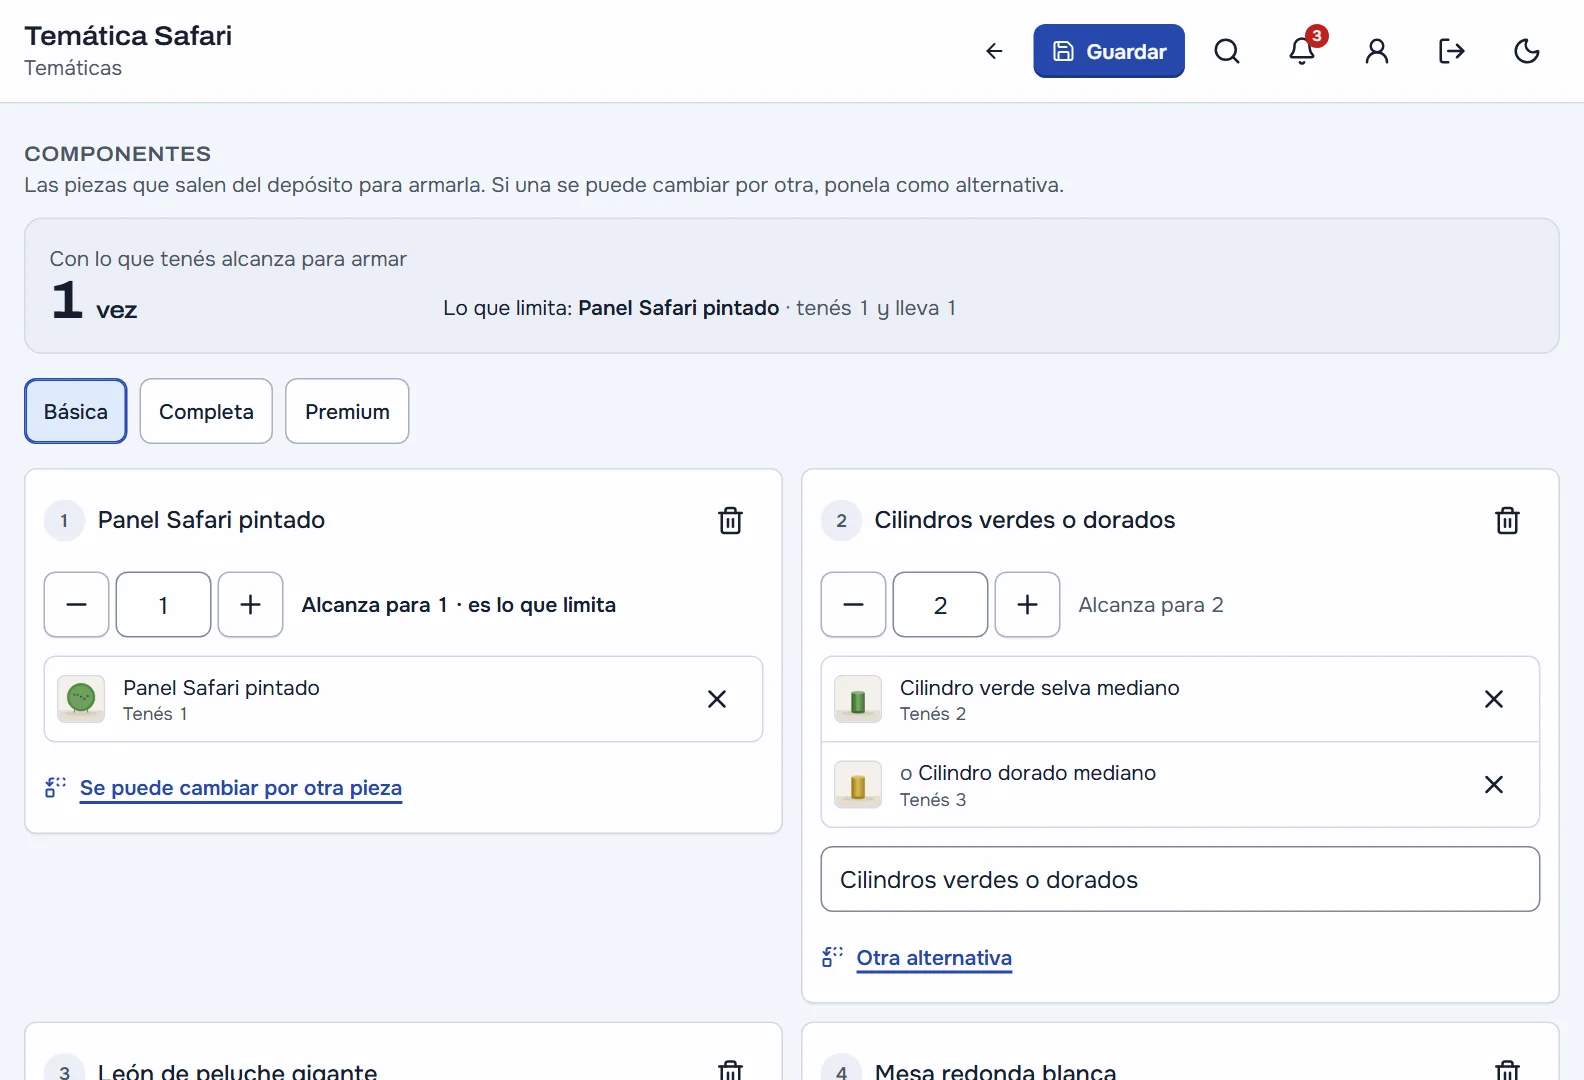
Task: Open the notifications bell
Action: 1302,51
